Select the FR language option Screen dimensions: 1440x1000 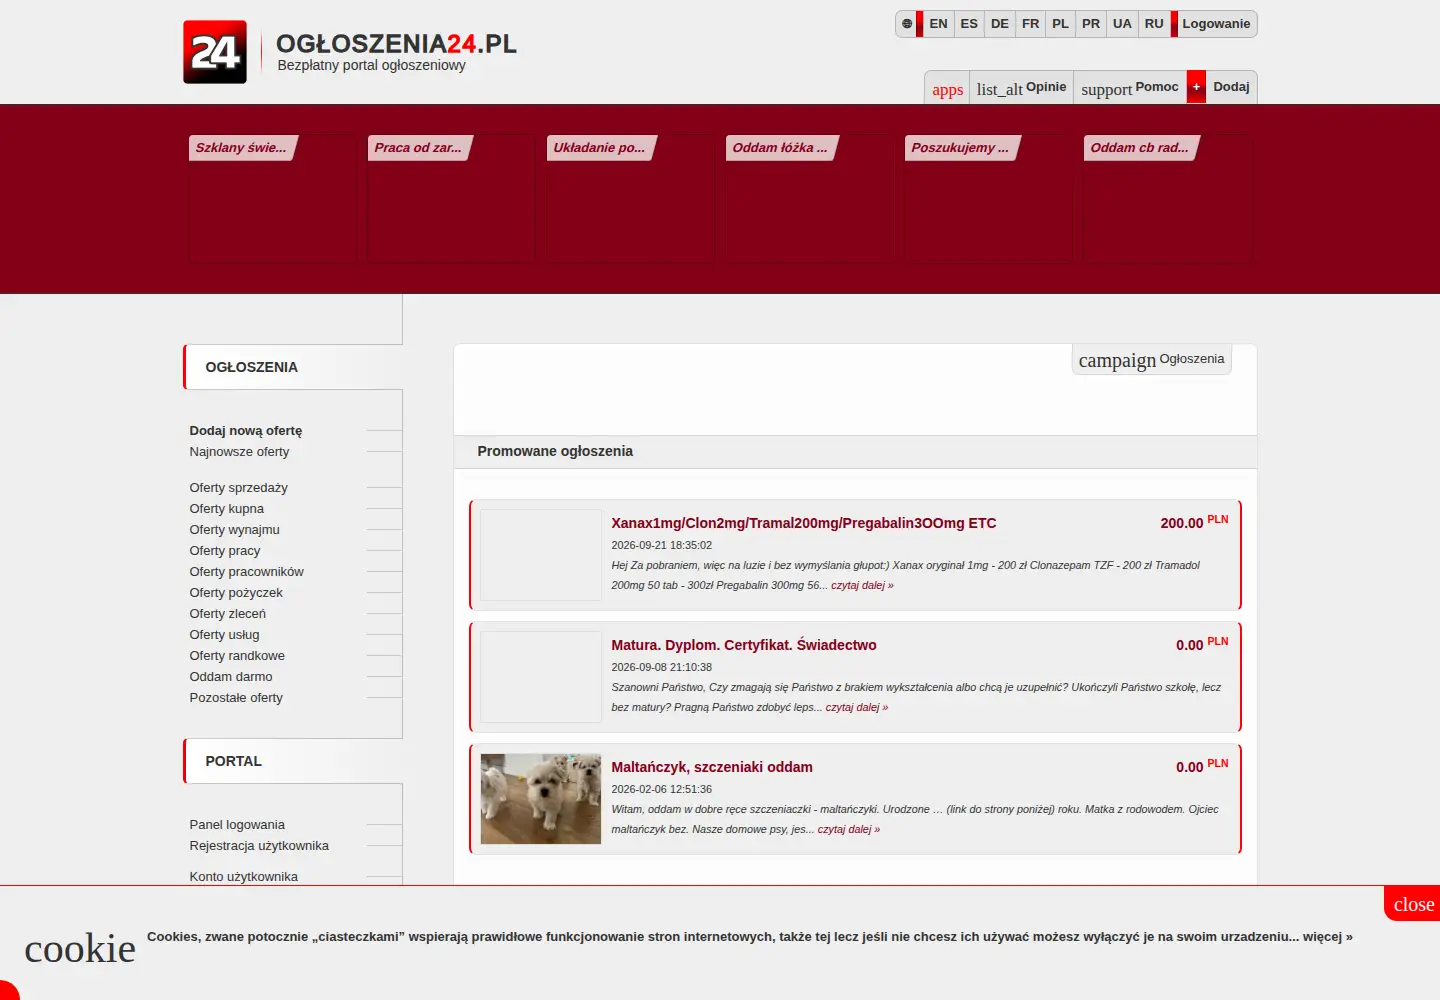1030,24
